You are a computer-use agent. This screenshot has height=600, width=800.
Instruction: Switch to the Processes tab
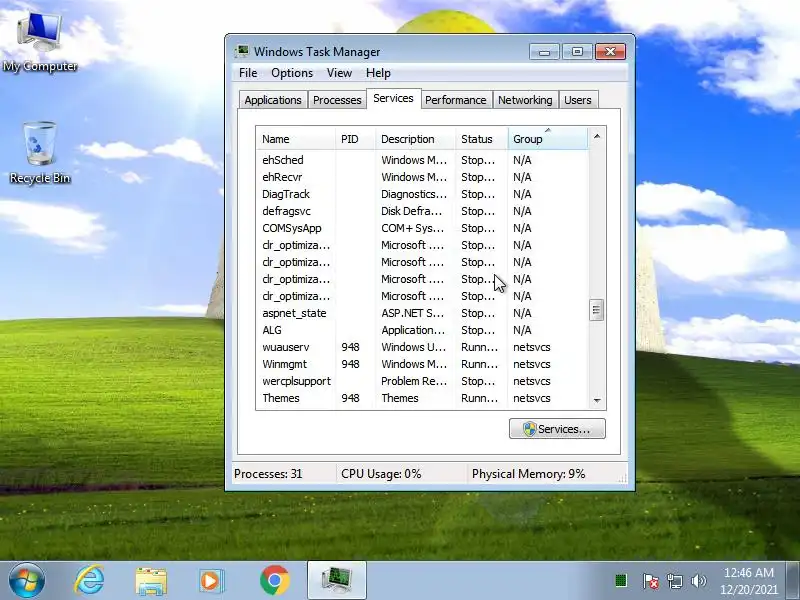(337, 100)
